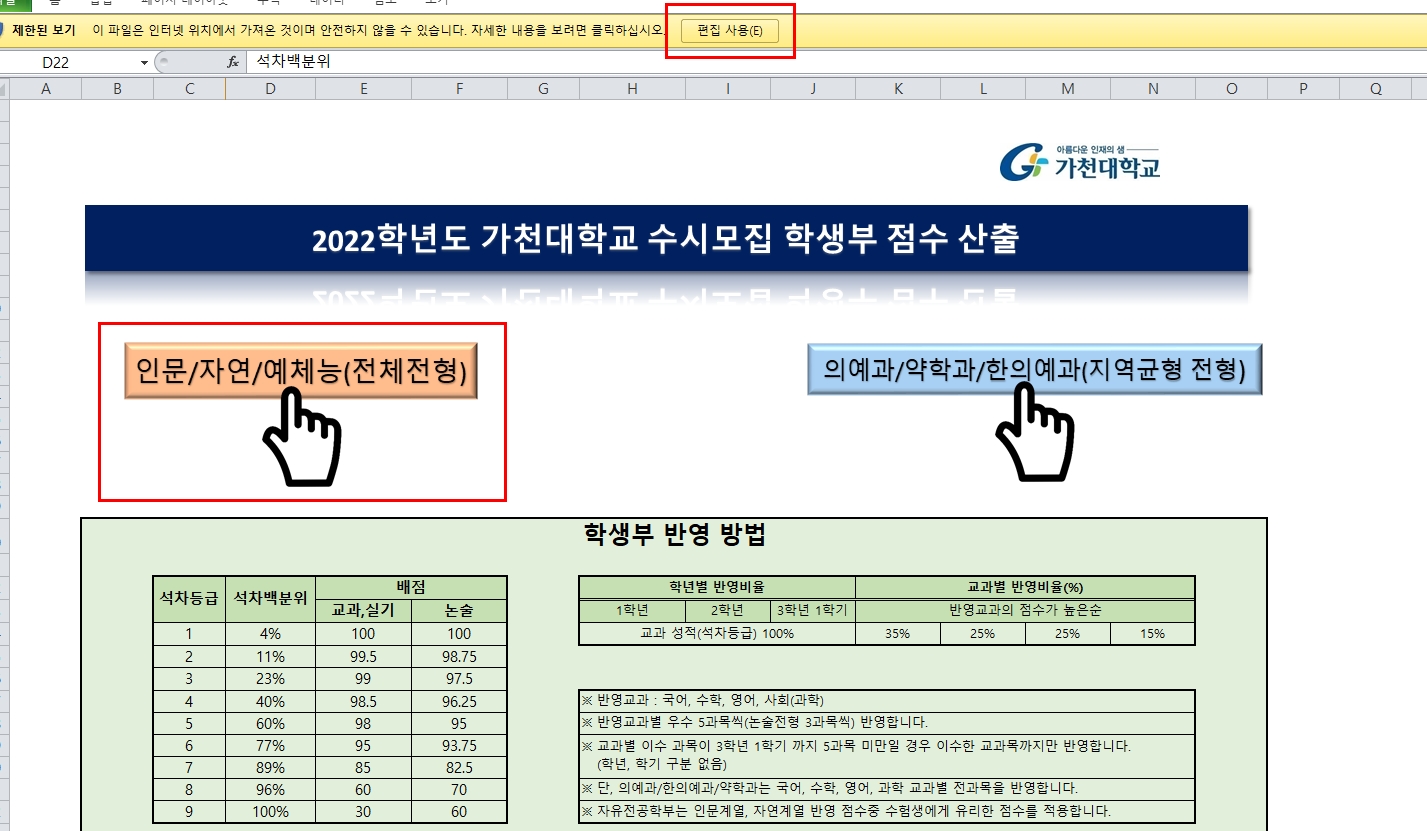
Task: Click the 97.5 논술 score cell
Action: [x=459, y=679]
